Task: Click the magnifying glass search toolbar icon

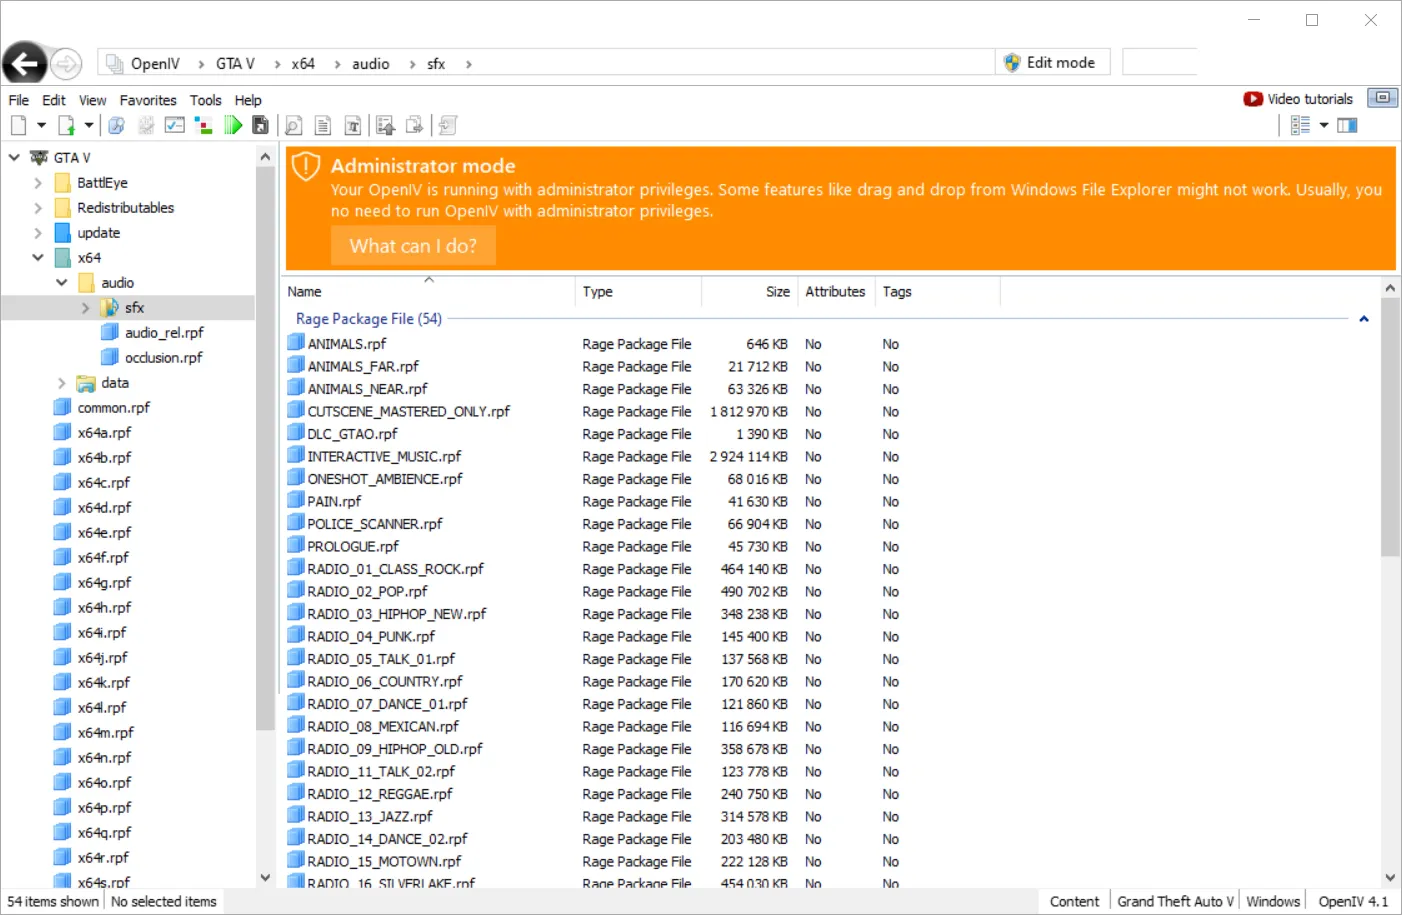Action: [293, 125]
